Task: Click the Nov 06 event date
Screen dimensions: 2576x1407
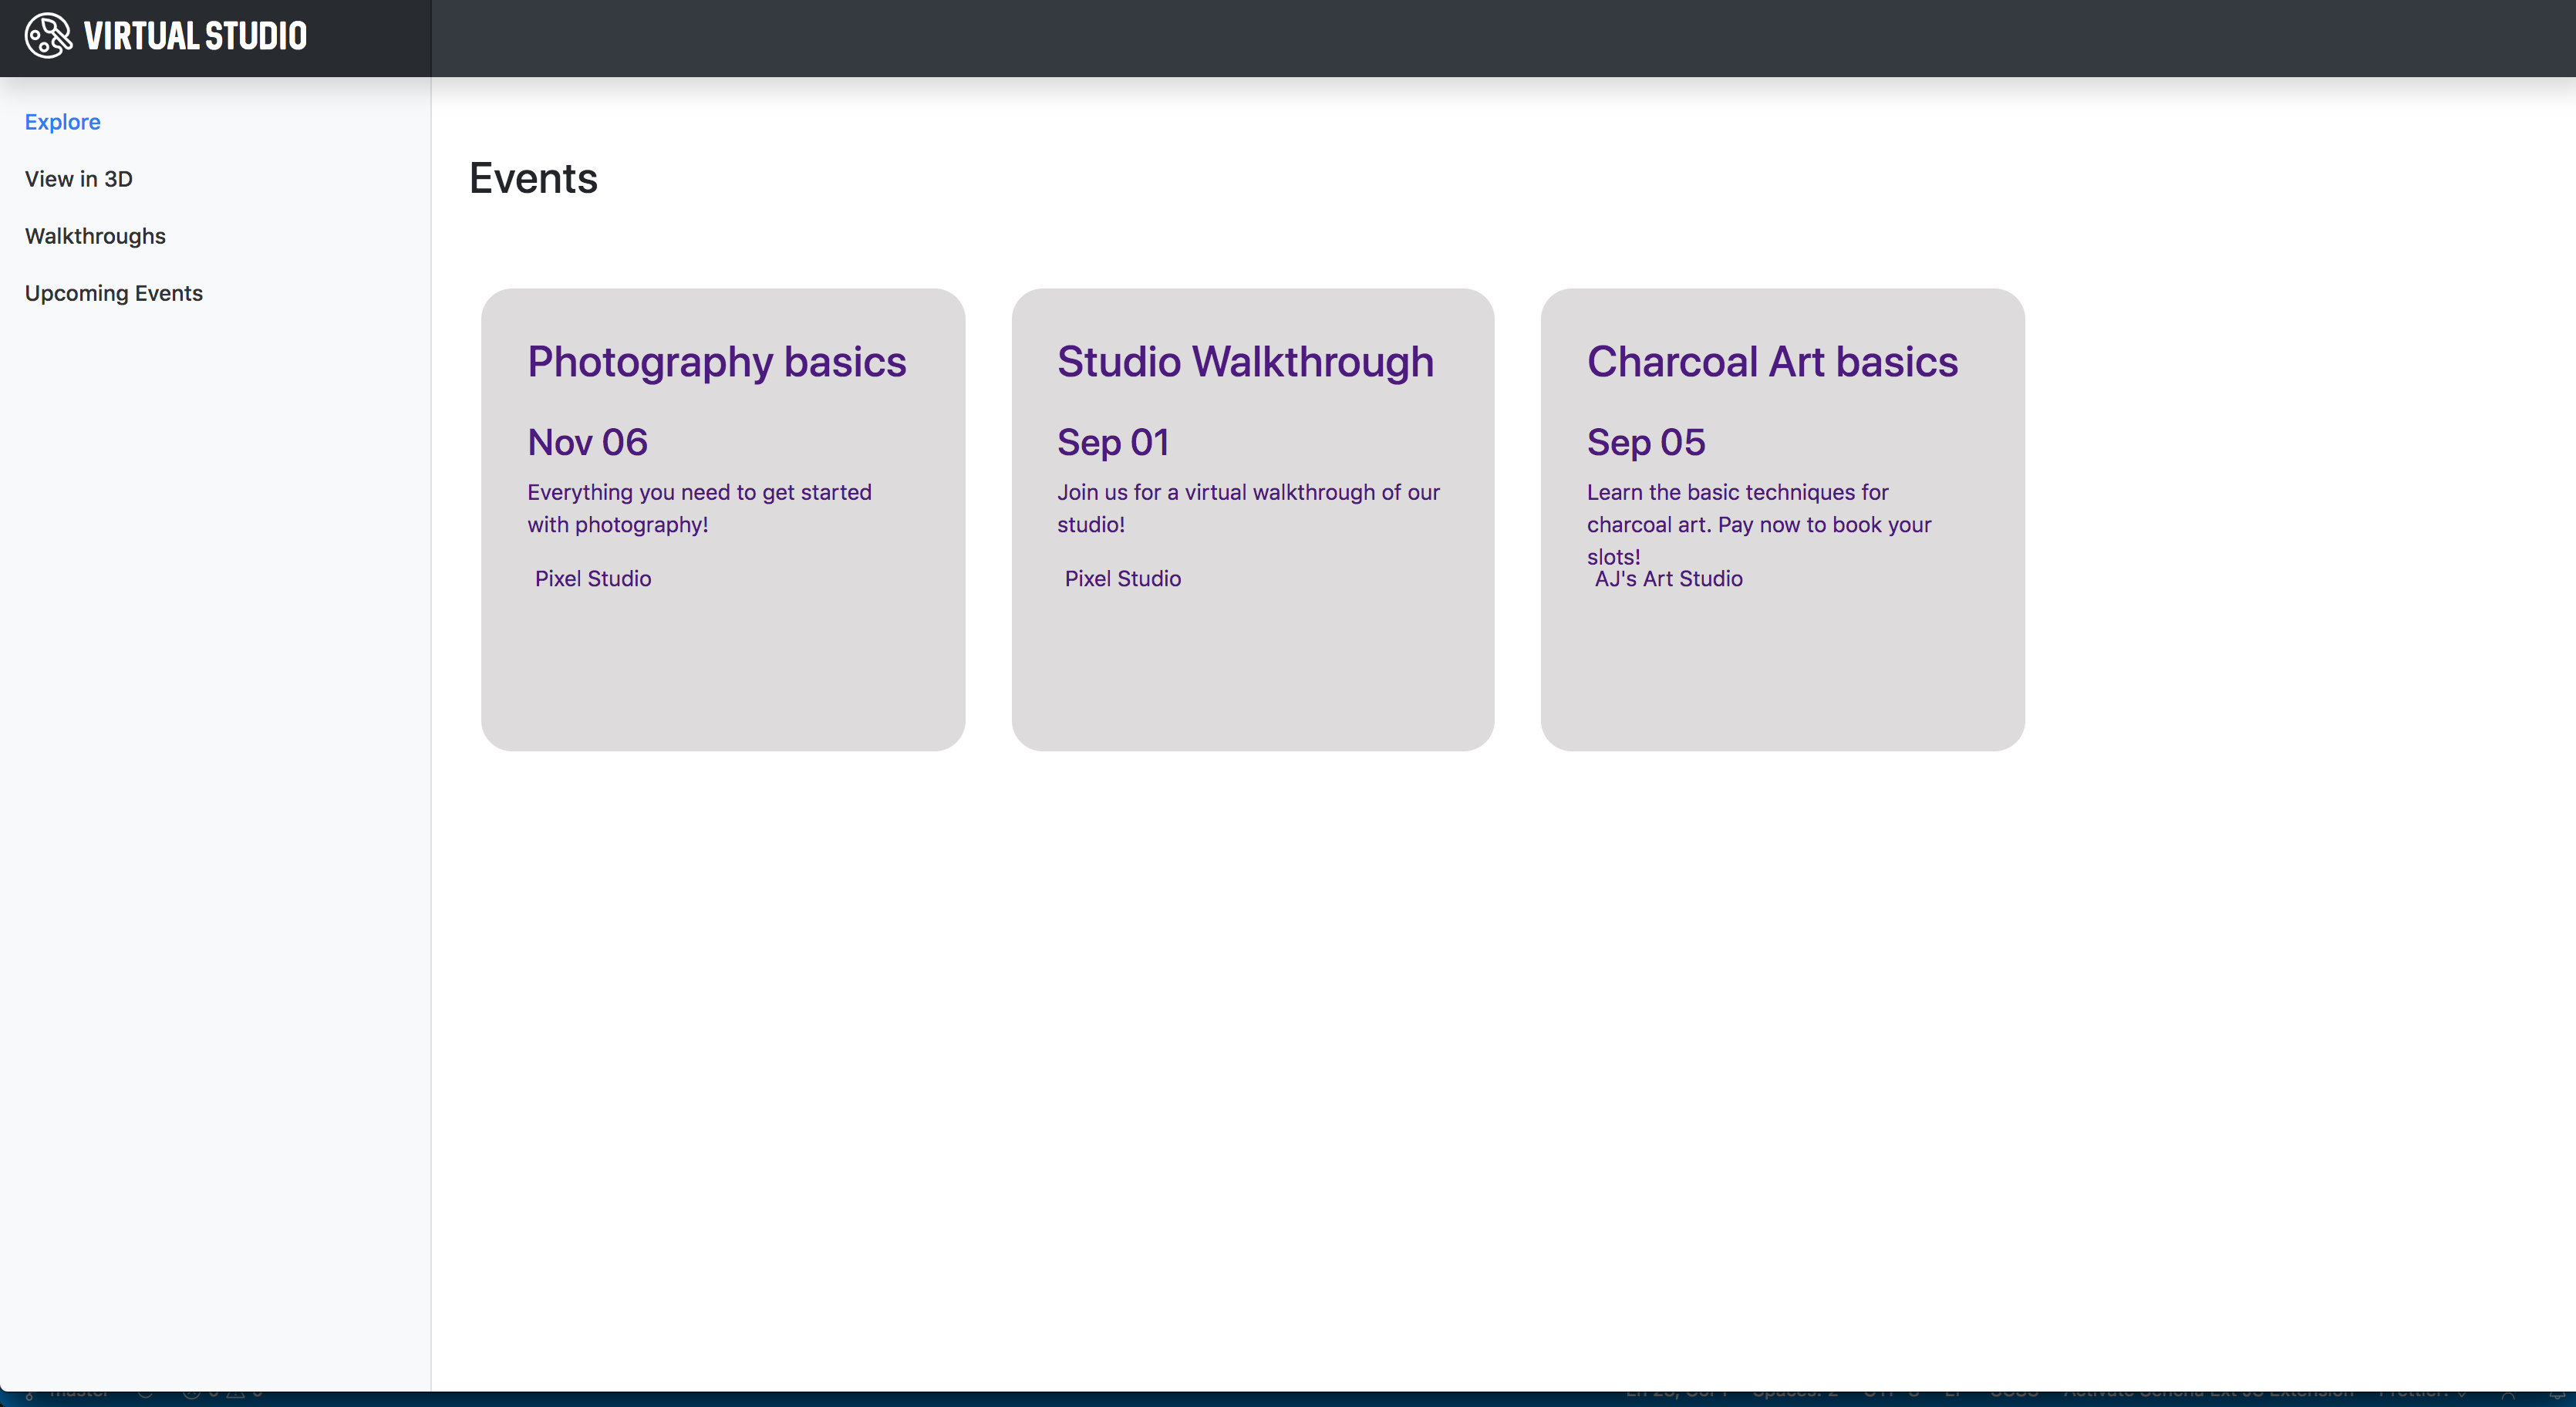Action: tap(587, 442)
